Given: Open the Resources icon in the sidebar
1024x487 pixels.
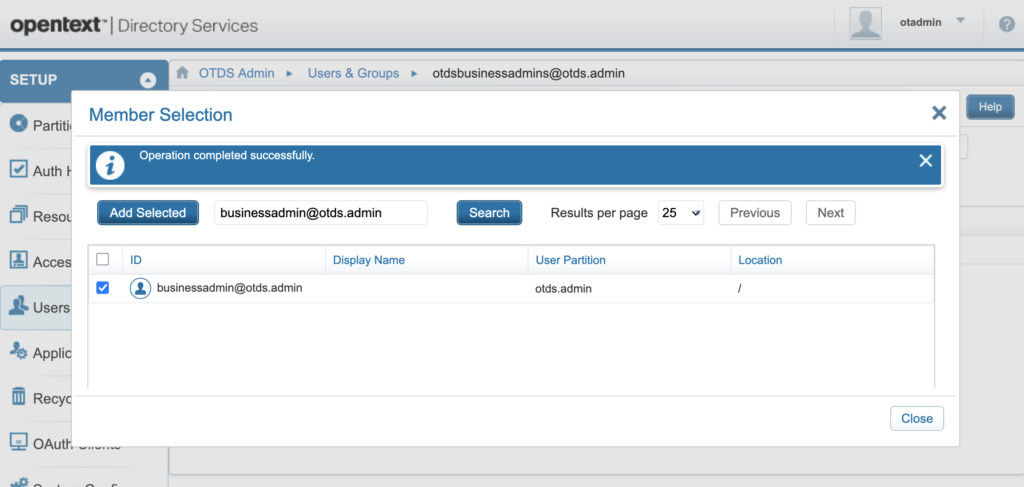Looking at the screenshot, I should coord(18,215).
